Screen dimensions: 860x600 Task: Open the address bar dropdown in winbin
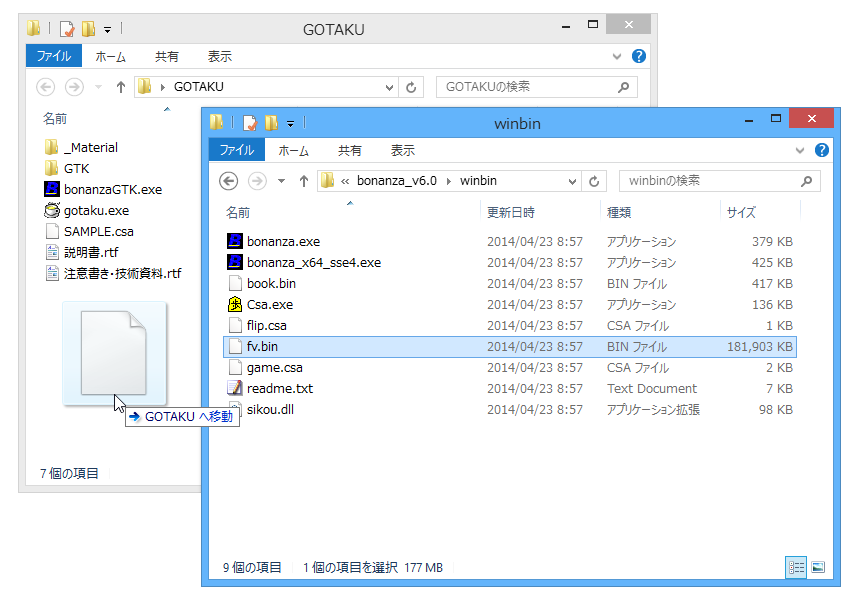click(573, 180)
